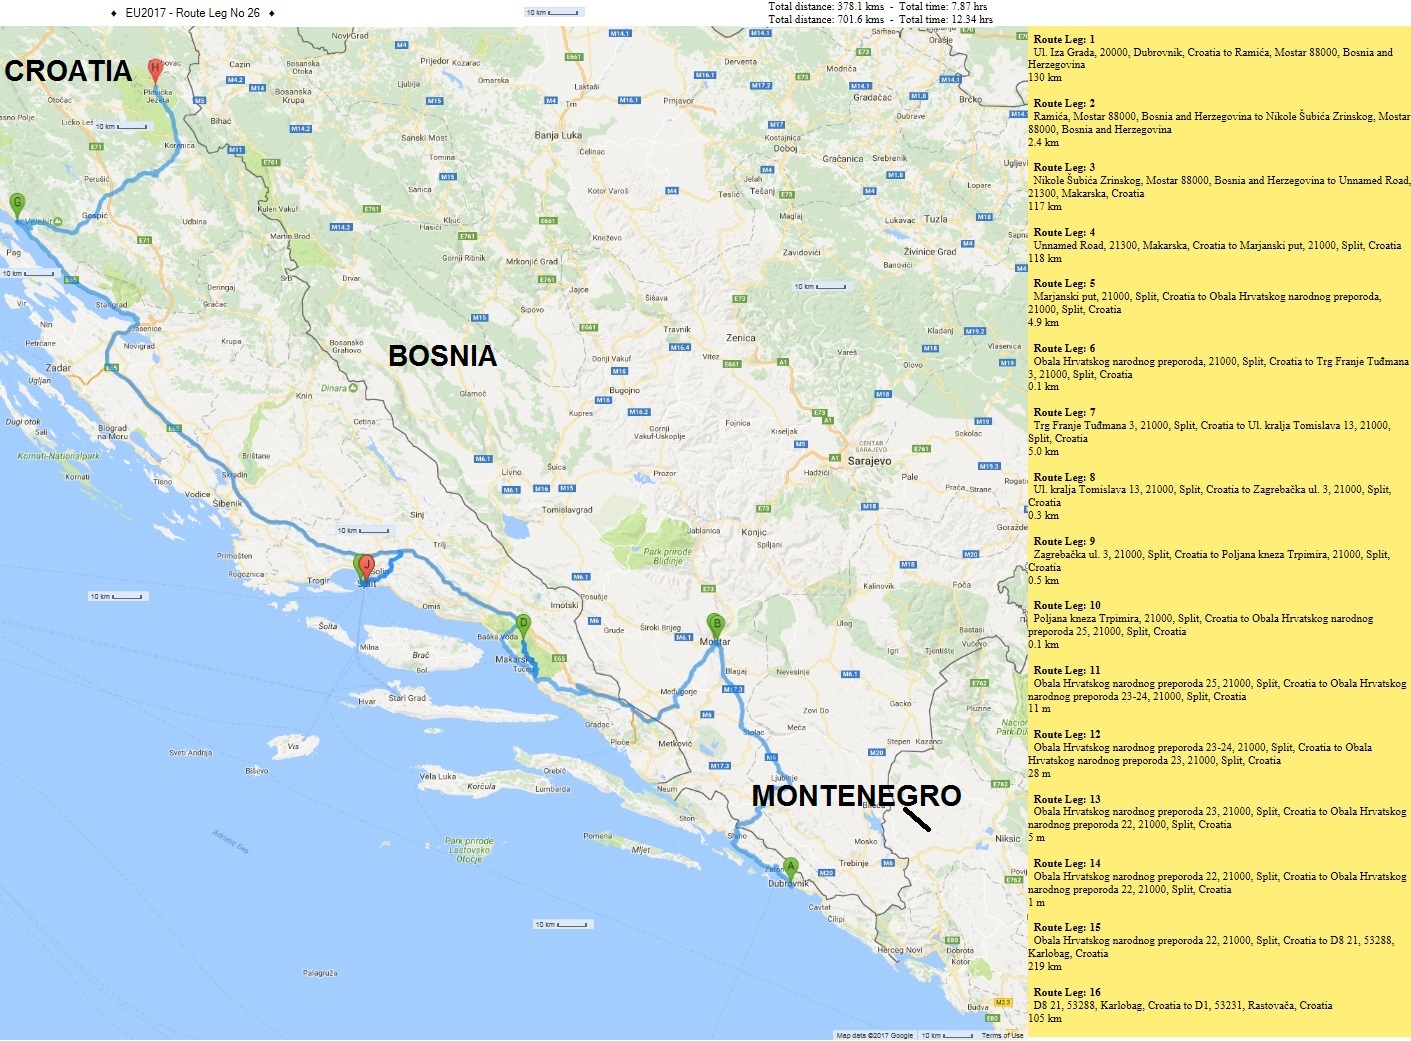Click the Hvar label on the map

(x=367, y=701)
